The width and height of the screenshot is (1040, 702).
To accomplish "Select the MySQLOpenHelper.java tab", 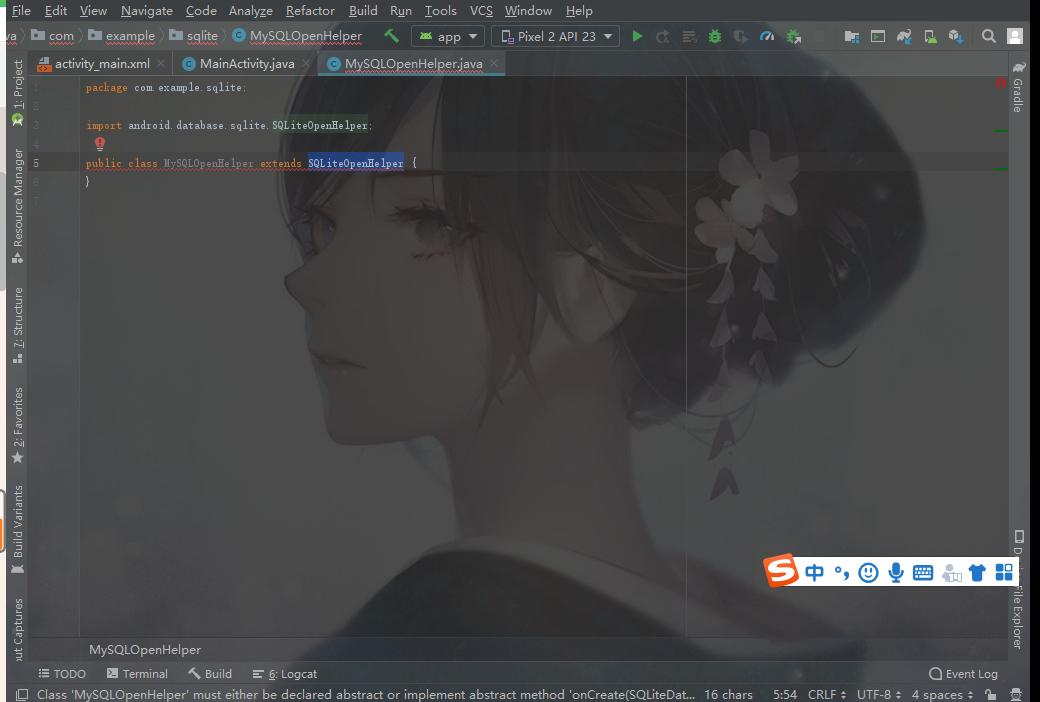I will (x=413, y=64).
